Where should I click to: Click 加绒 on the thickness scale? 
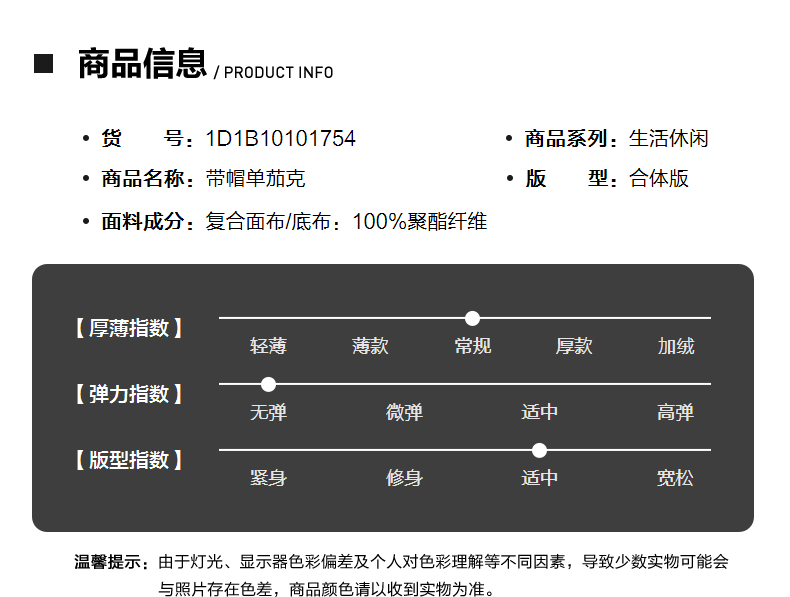(676, 346)
